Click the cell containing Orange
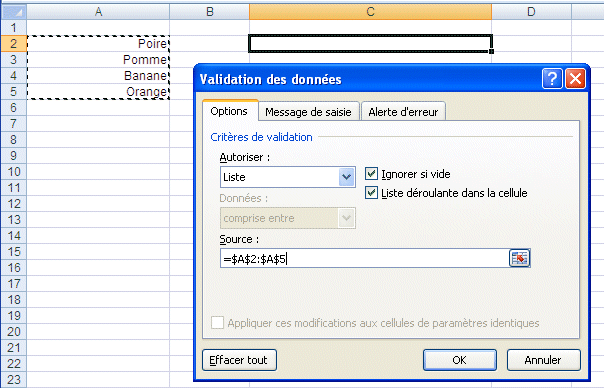The width and height of the screenshot is (604, 388). pyautogui.click(x=98, y=92)
